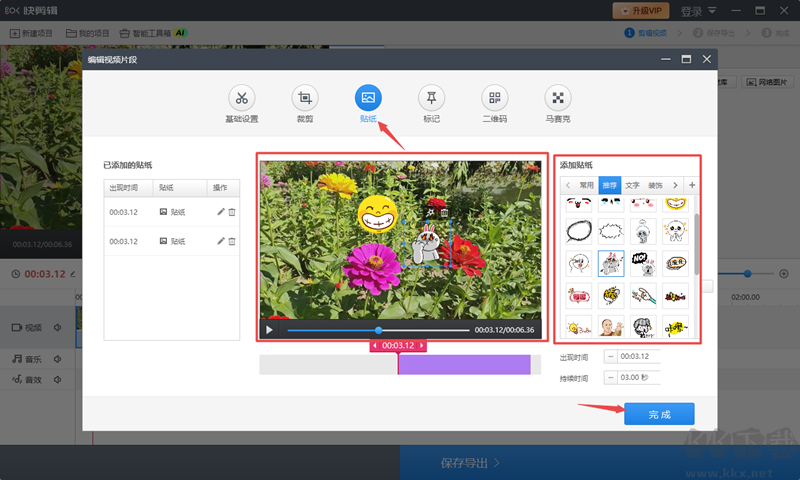Mute the 音效 track with the speaker icon
Screen dimensions: 800x480
pyautogui.click(x=58, y=380)
